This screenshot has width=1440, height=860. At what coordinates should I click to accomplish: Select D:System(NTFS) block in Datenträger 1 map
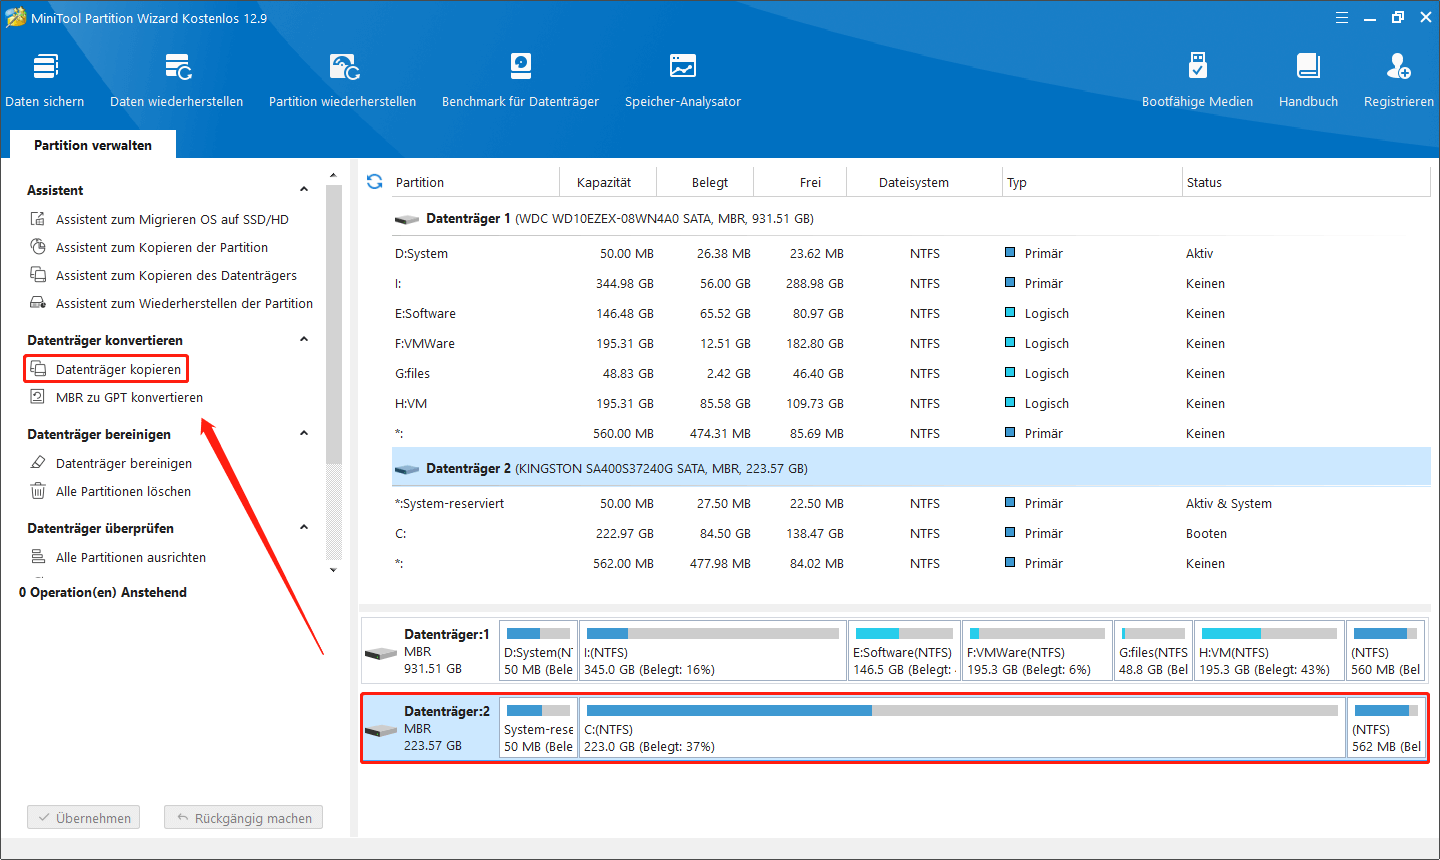[x=539, y=651]
